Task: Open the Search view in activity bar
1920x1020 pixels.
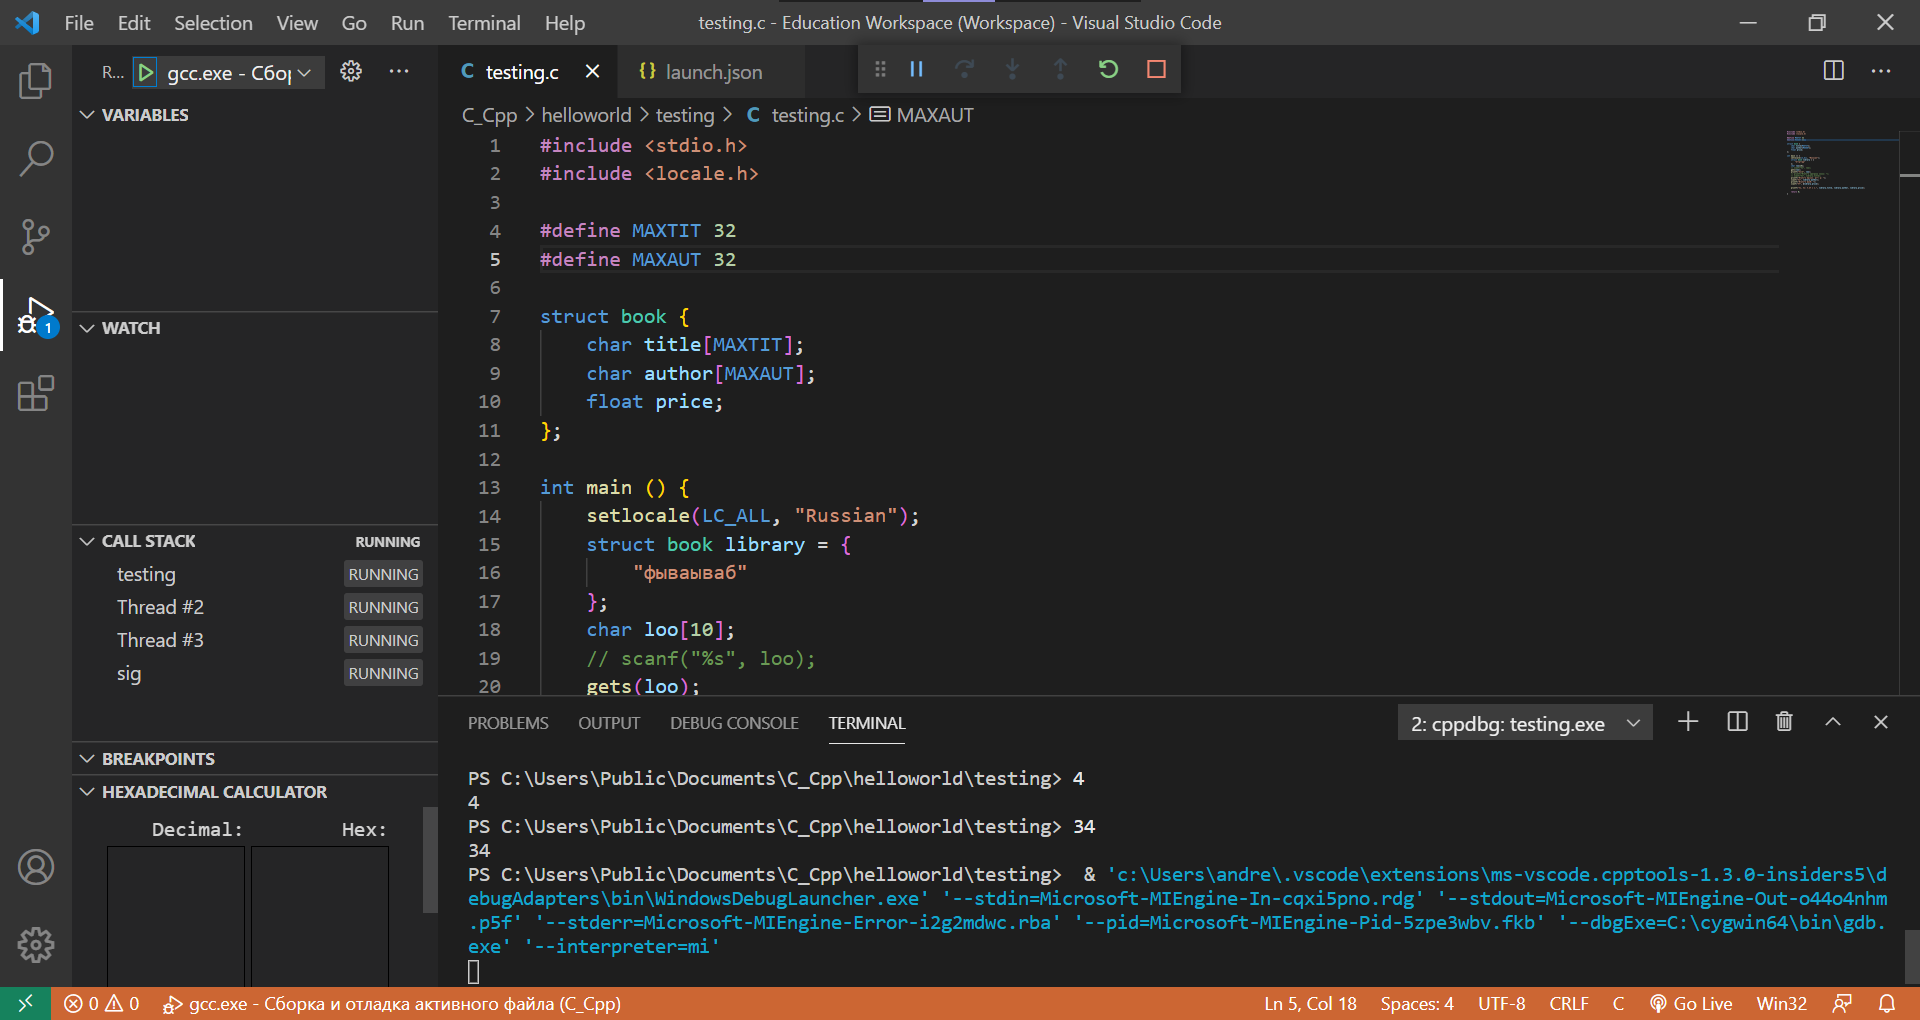Action: (36, 158)
